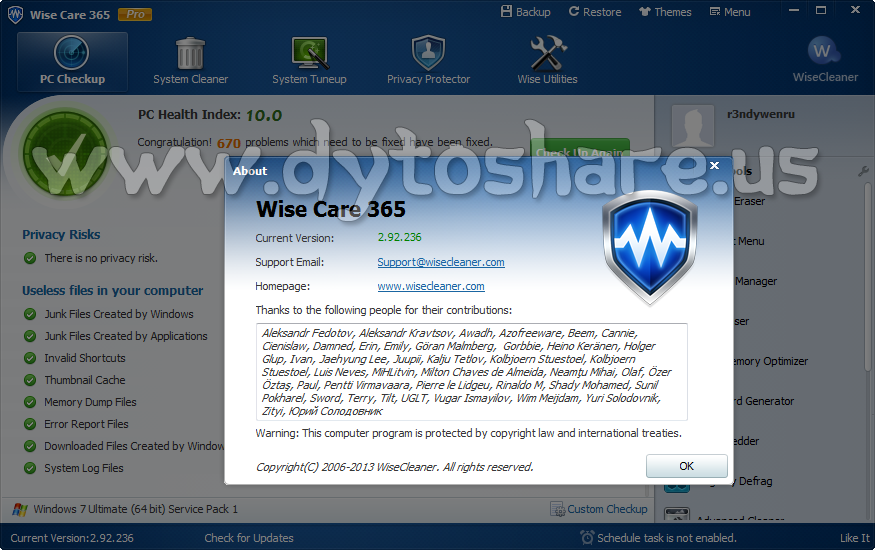Open the PC Checkup tab
This screenshot has width=875, height=550.
point(73,61)
